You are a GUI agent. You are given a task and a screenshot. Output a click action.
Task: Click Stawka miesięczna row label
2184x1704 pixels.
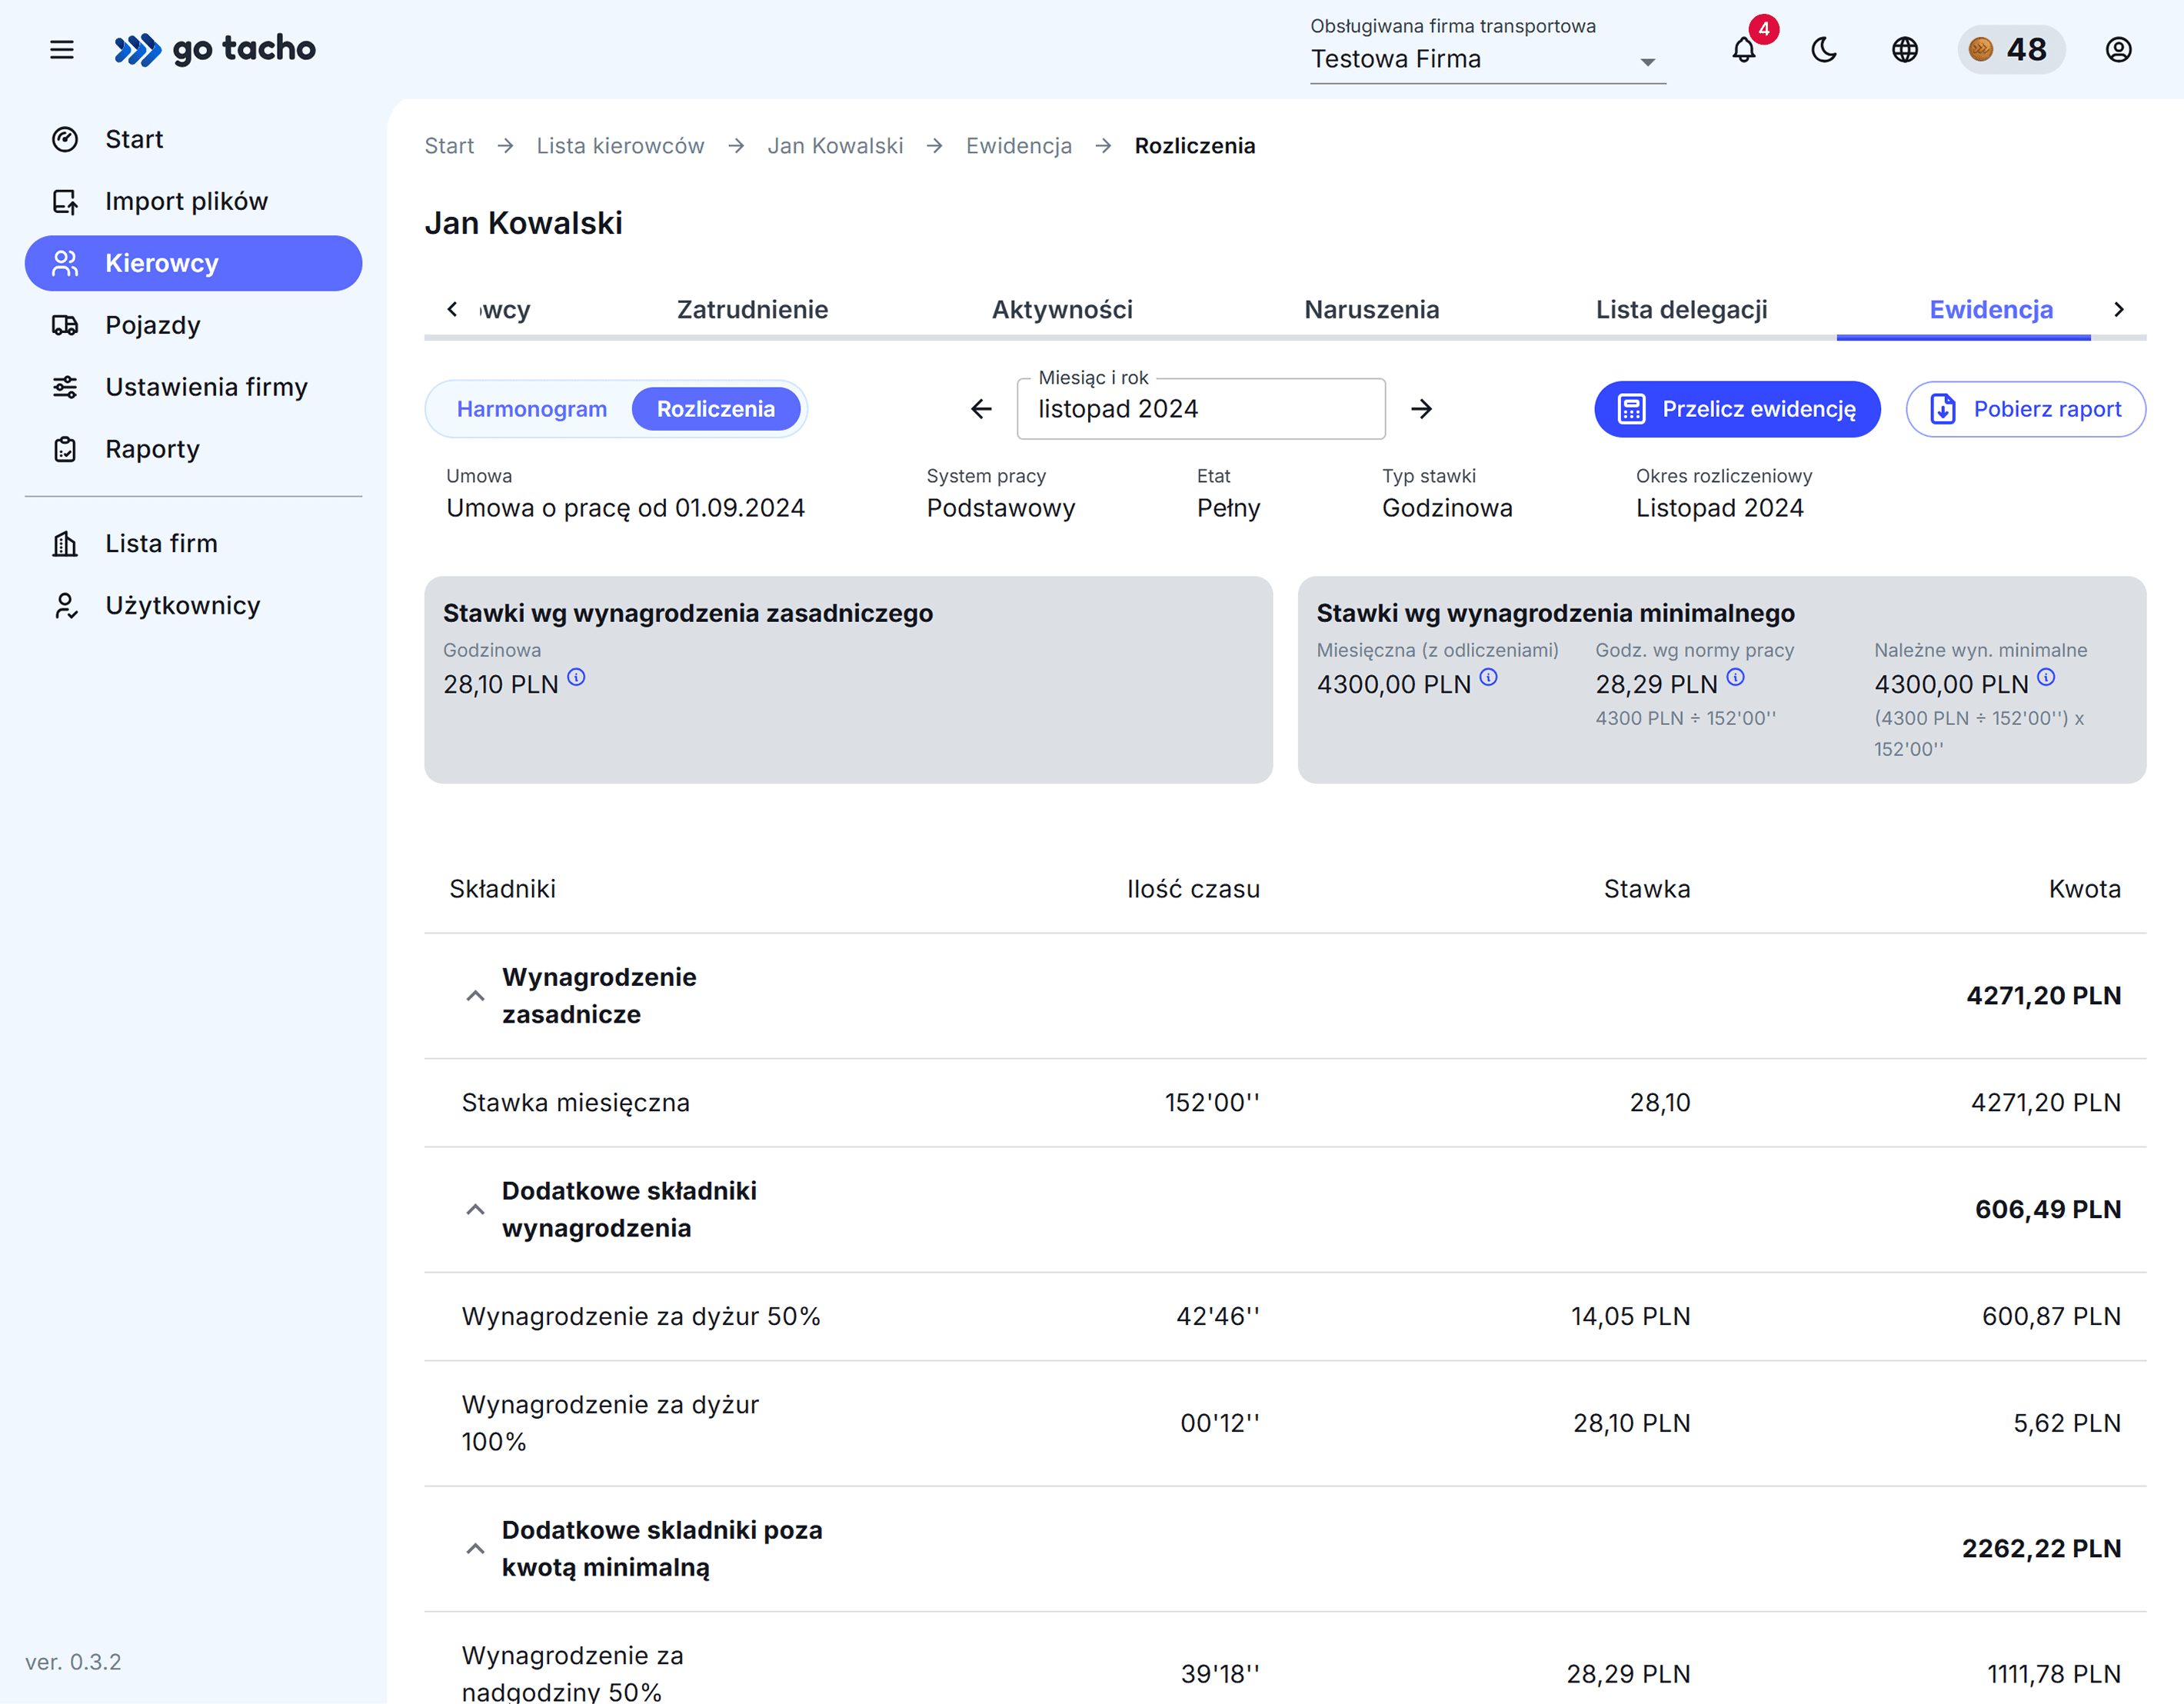tap(576, 1103)
